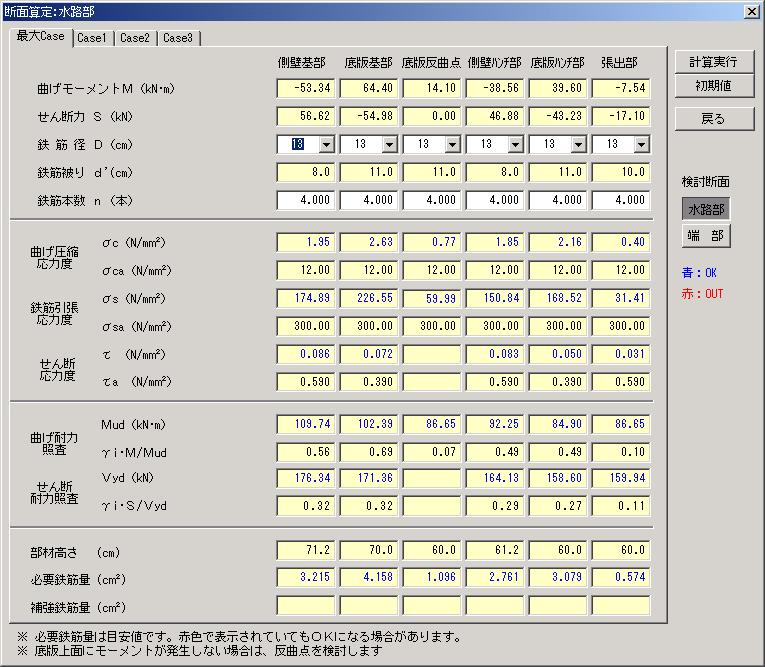Screen dimensions: 765x667
Task: Click the 側壁基部 column header
Action: [302, 63]
